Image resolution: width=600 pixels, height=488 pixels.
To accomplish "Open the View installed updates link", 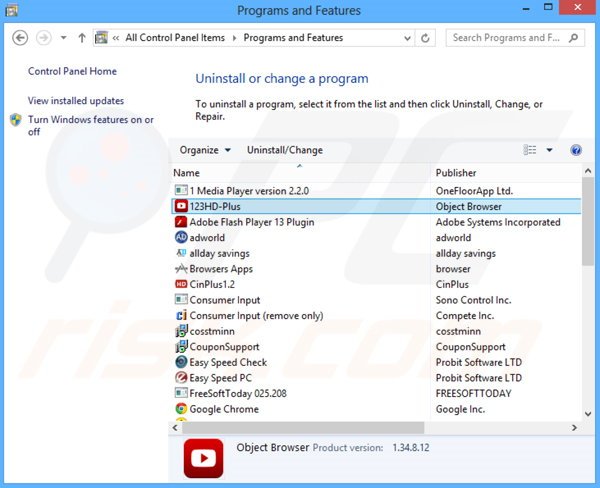I will [76, 101].
